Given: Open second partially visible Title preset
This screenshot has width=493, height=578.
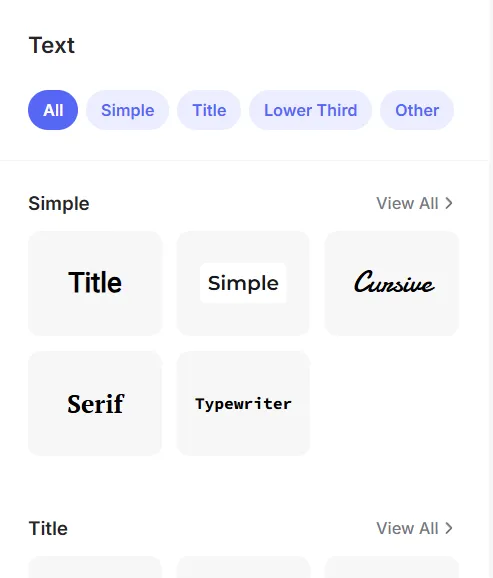Looking at the screenshot, I should click(243, 568).
